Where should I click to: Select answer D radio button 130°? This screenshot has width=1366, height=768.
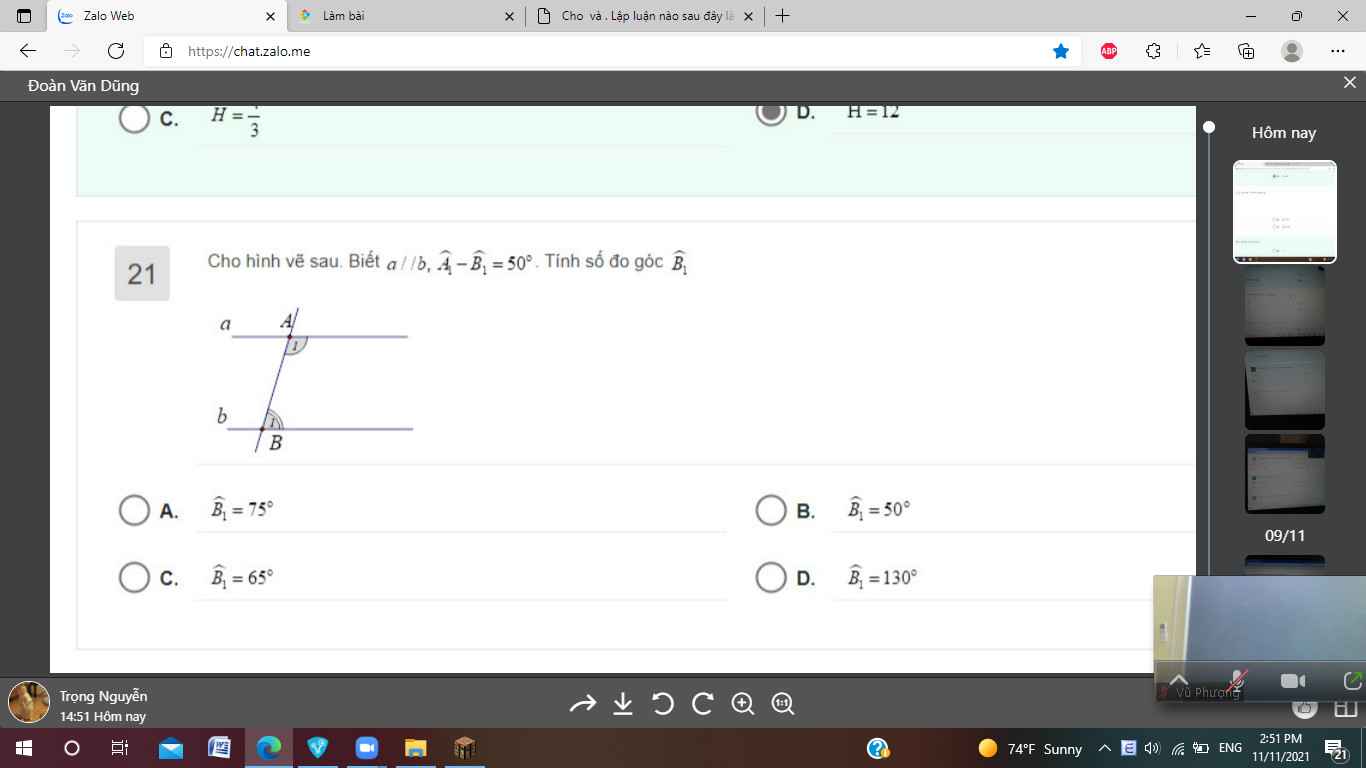771,578
